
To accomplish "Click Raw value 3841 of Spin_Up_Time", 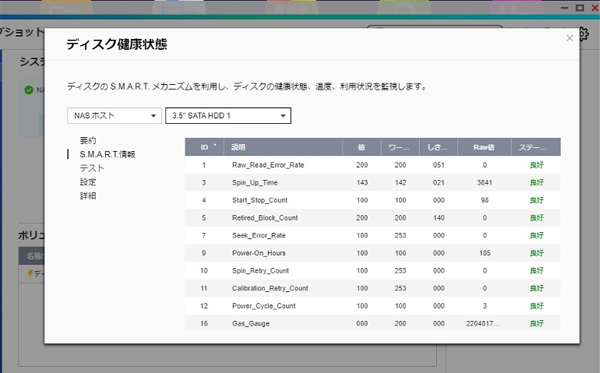I will click(x=484, y=182).
